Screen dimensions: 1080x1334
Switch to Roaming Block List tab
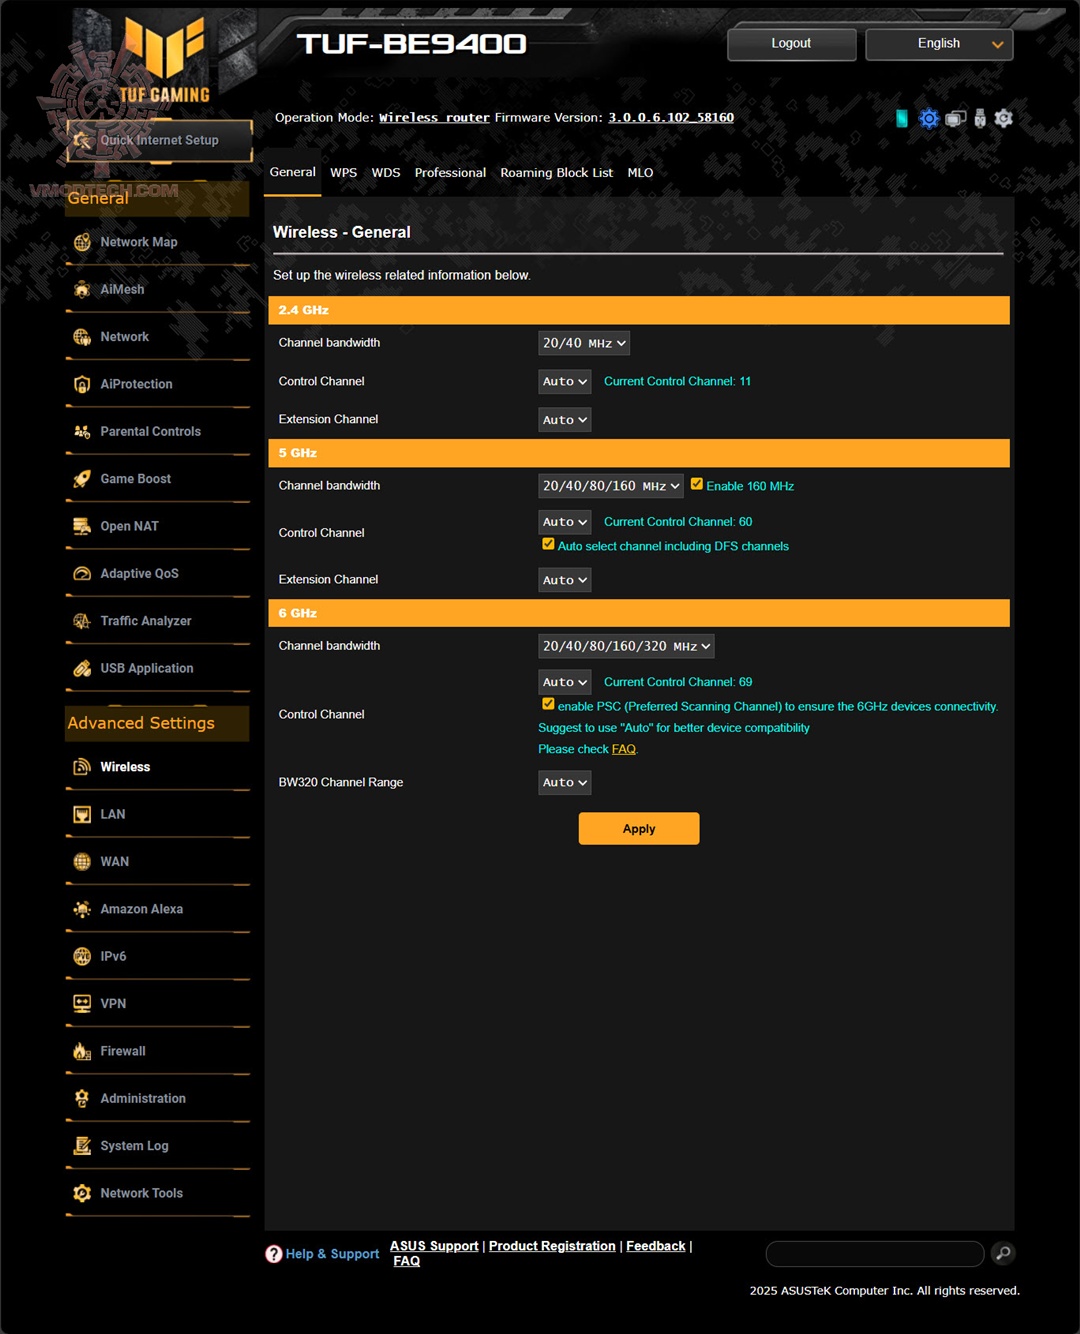coord(556,173)
